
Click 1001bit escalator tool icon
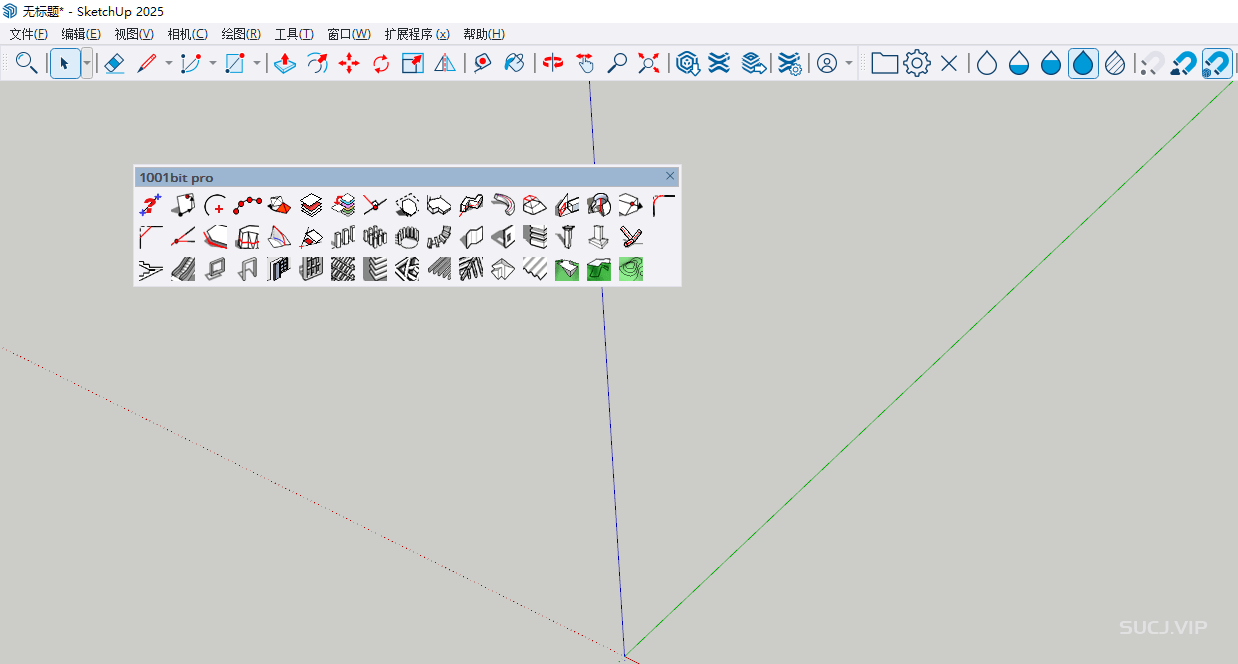point(182,269)
